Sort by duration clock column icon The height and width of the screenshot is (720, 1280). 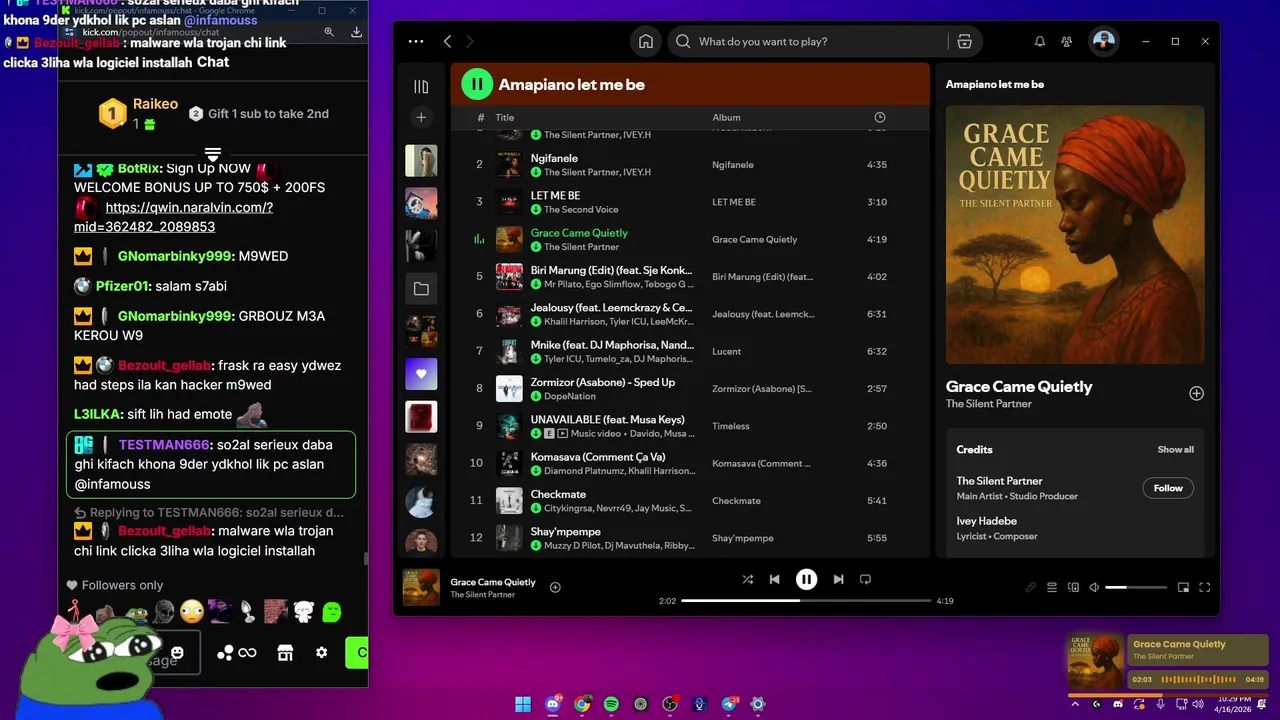point(880,117)
